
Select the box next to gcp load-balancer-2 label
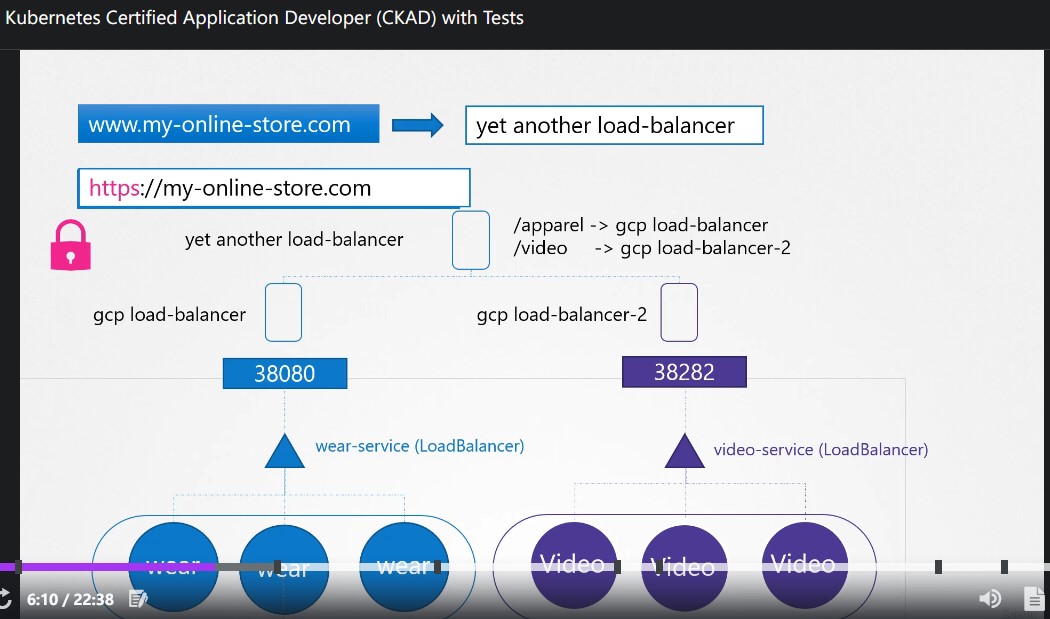click(x=679, y=312)
